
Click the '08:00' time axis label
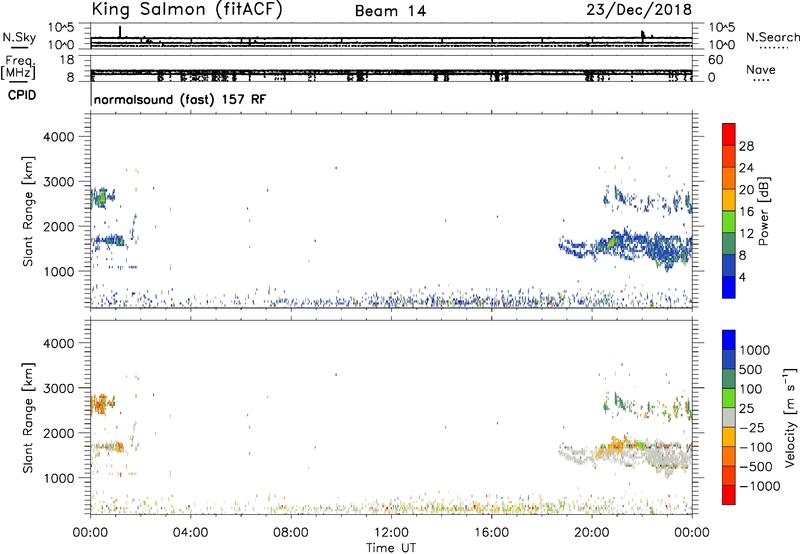pyautogui.click(x=291, y=533)
